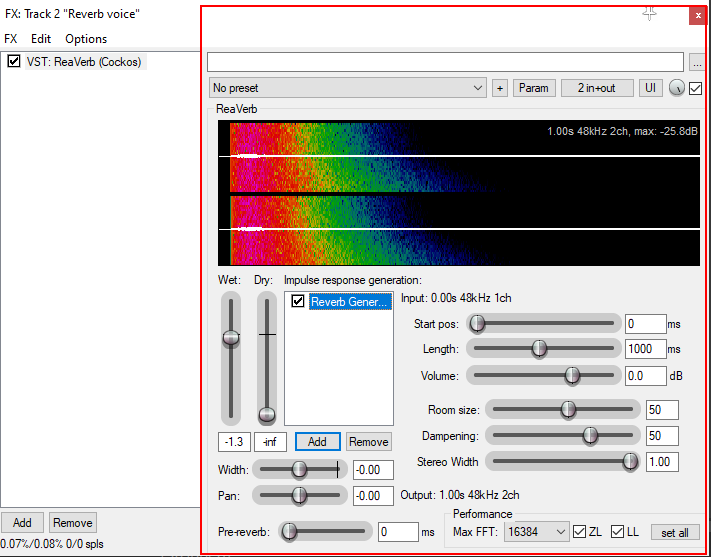Click the UI button
The image size is (711, 557).
pyautogui.click(x=651, y=88)
